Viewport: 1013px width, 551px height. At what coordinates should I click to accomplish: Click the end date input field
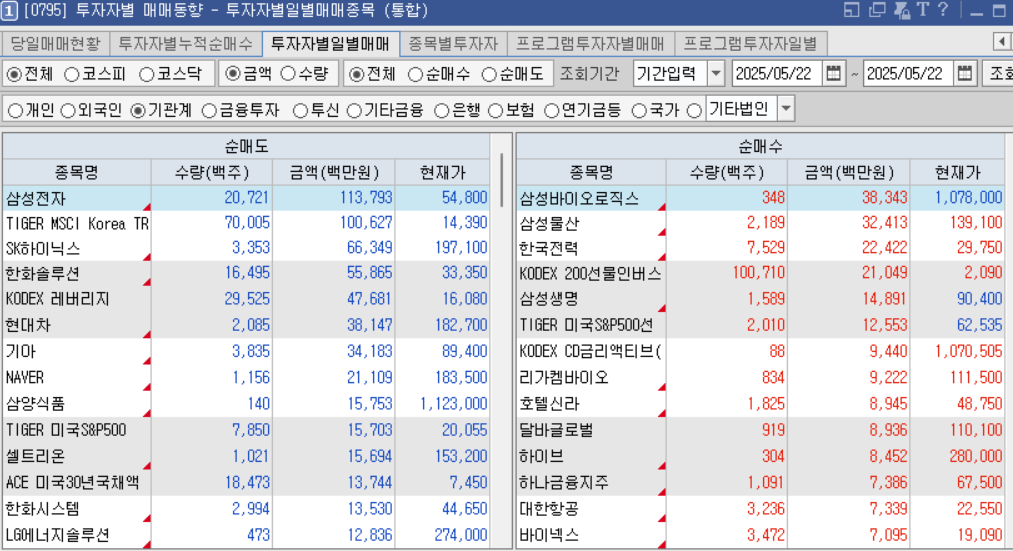908,73
